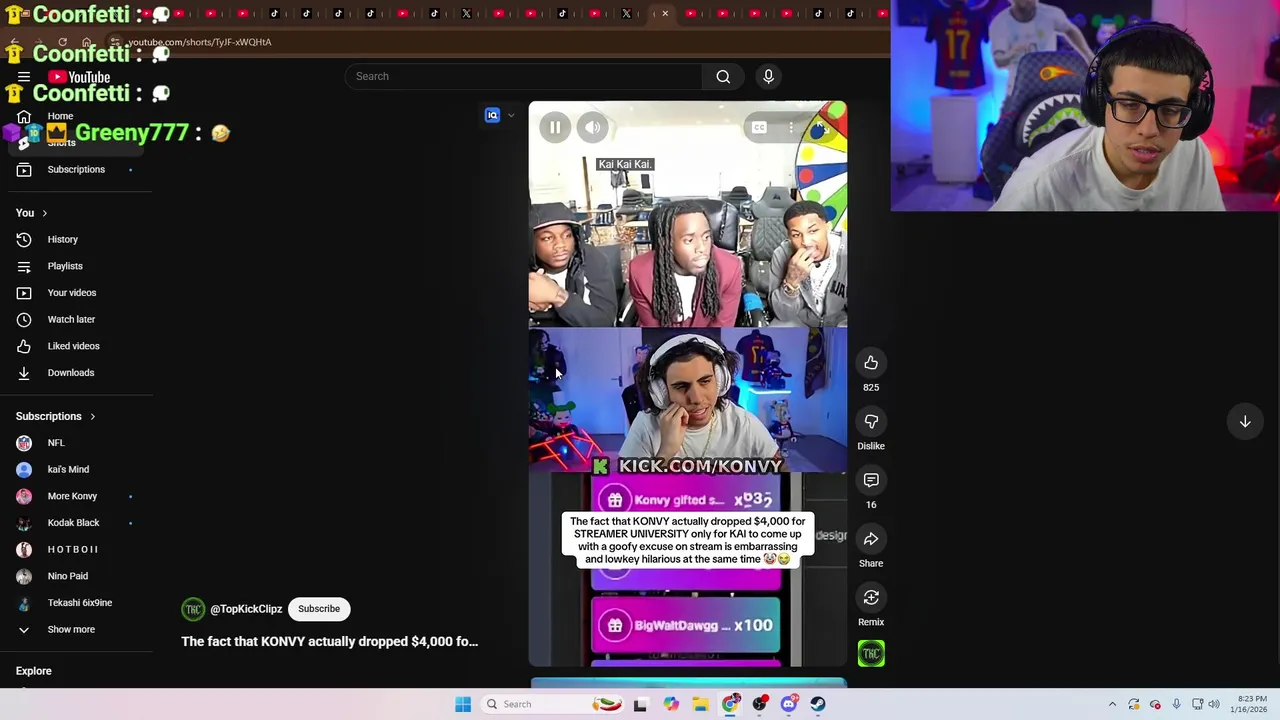Click the magnifier search button
Image resolution: width=1280 pixels, height=720 pixels.
click(x=723, y=76)
